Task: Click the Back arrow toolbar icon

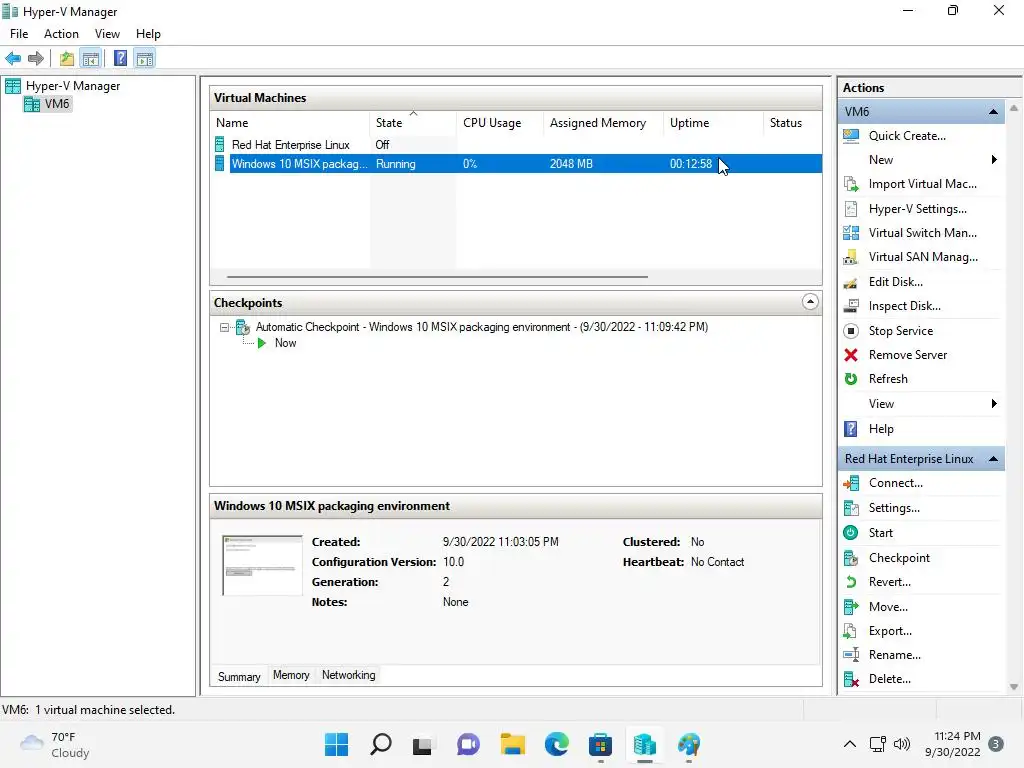Action: 13,59
